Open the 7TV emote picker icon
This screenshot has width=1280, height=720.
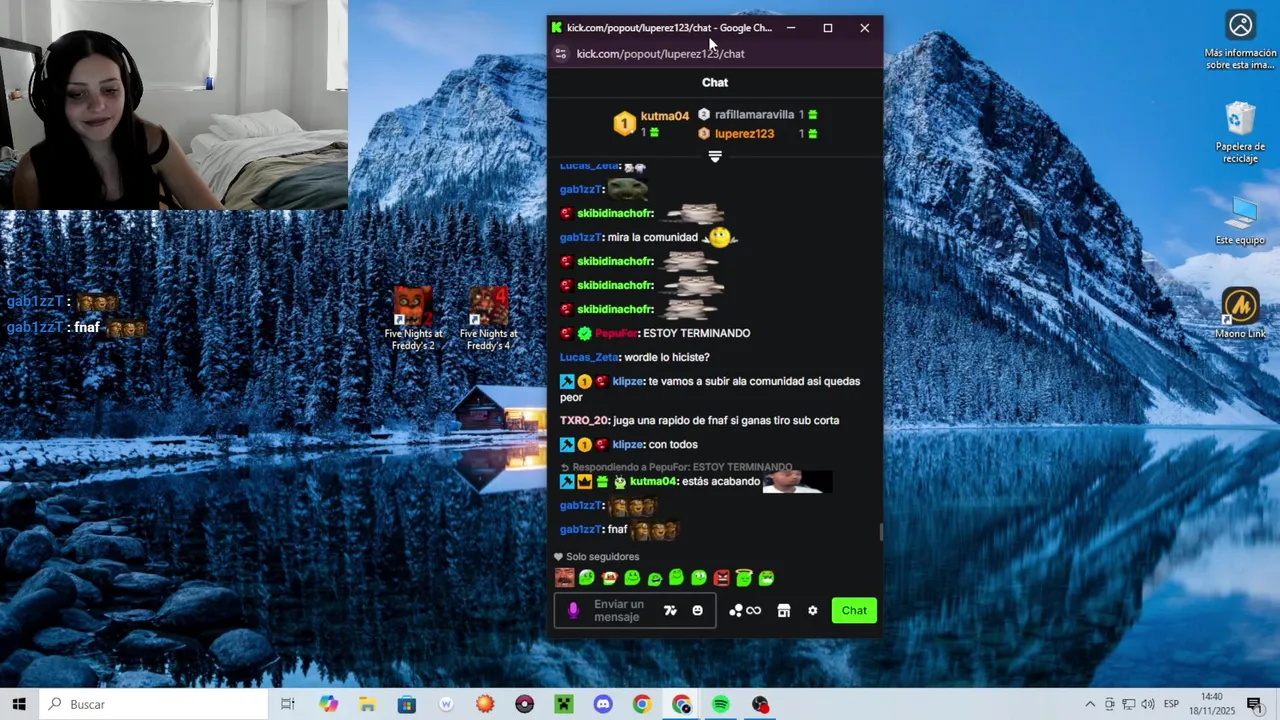[670, 610]
